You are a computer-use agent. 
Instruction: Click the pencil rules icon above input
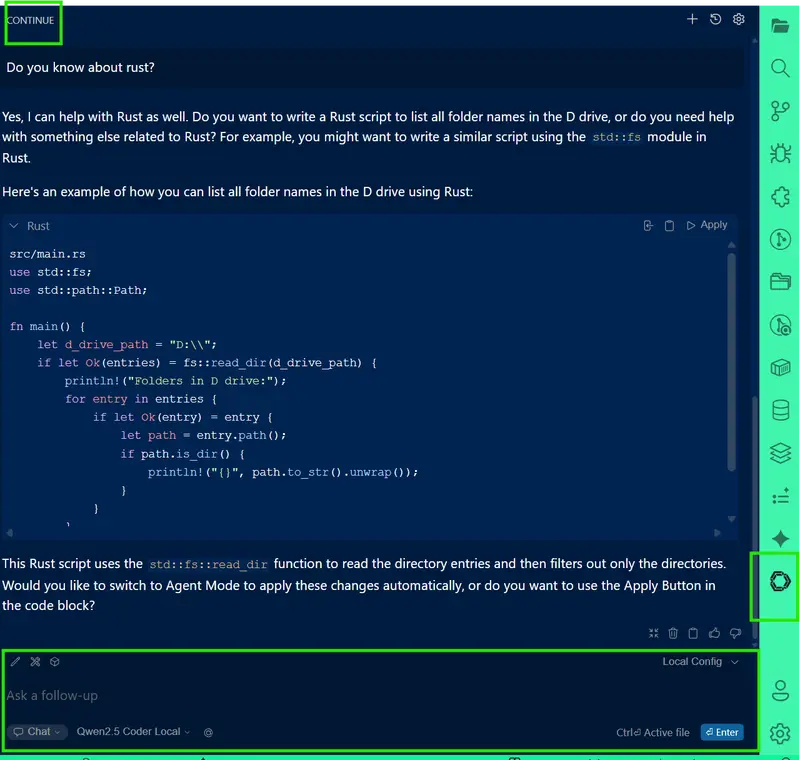(15, 662)
